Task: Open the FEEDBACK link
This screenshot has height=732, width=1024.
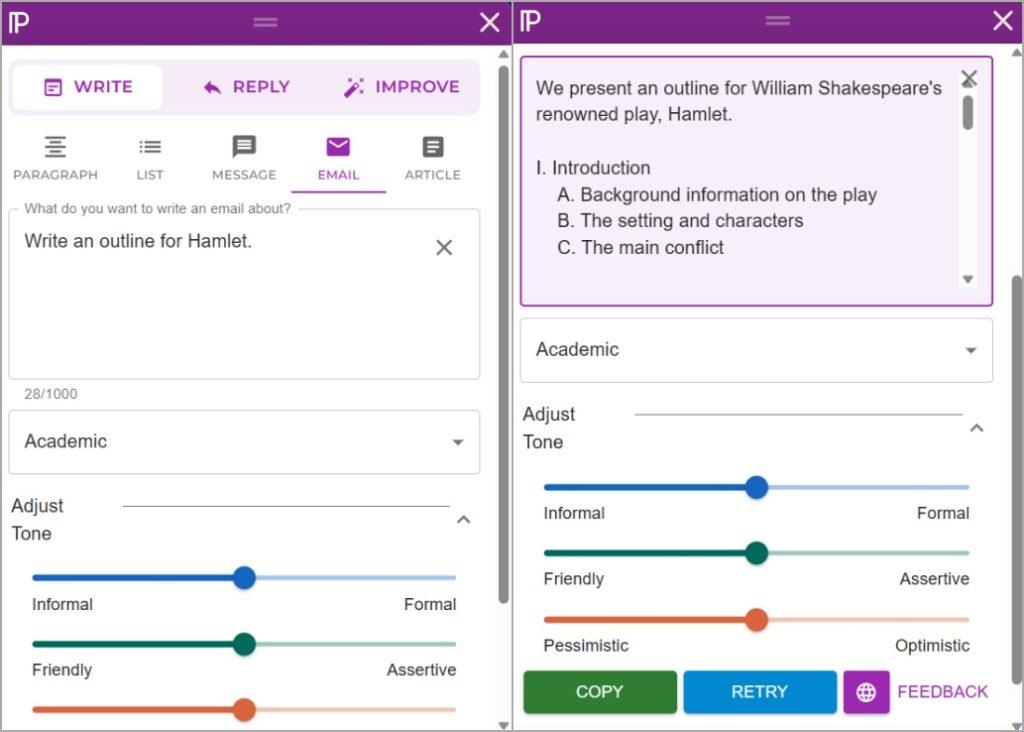Action: coord(942,692)
